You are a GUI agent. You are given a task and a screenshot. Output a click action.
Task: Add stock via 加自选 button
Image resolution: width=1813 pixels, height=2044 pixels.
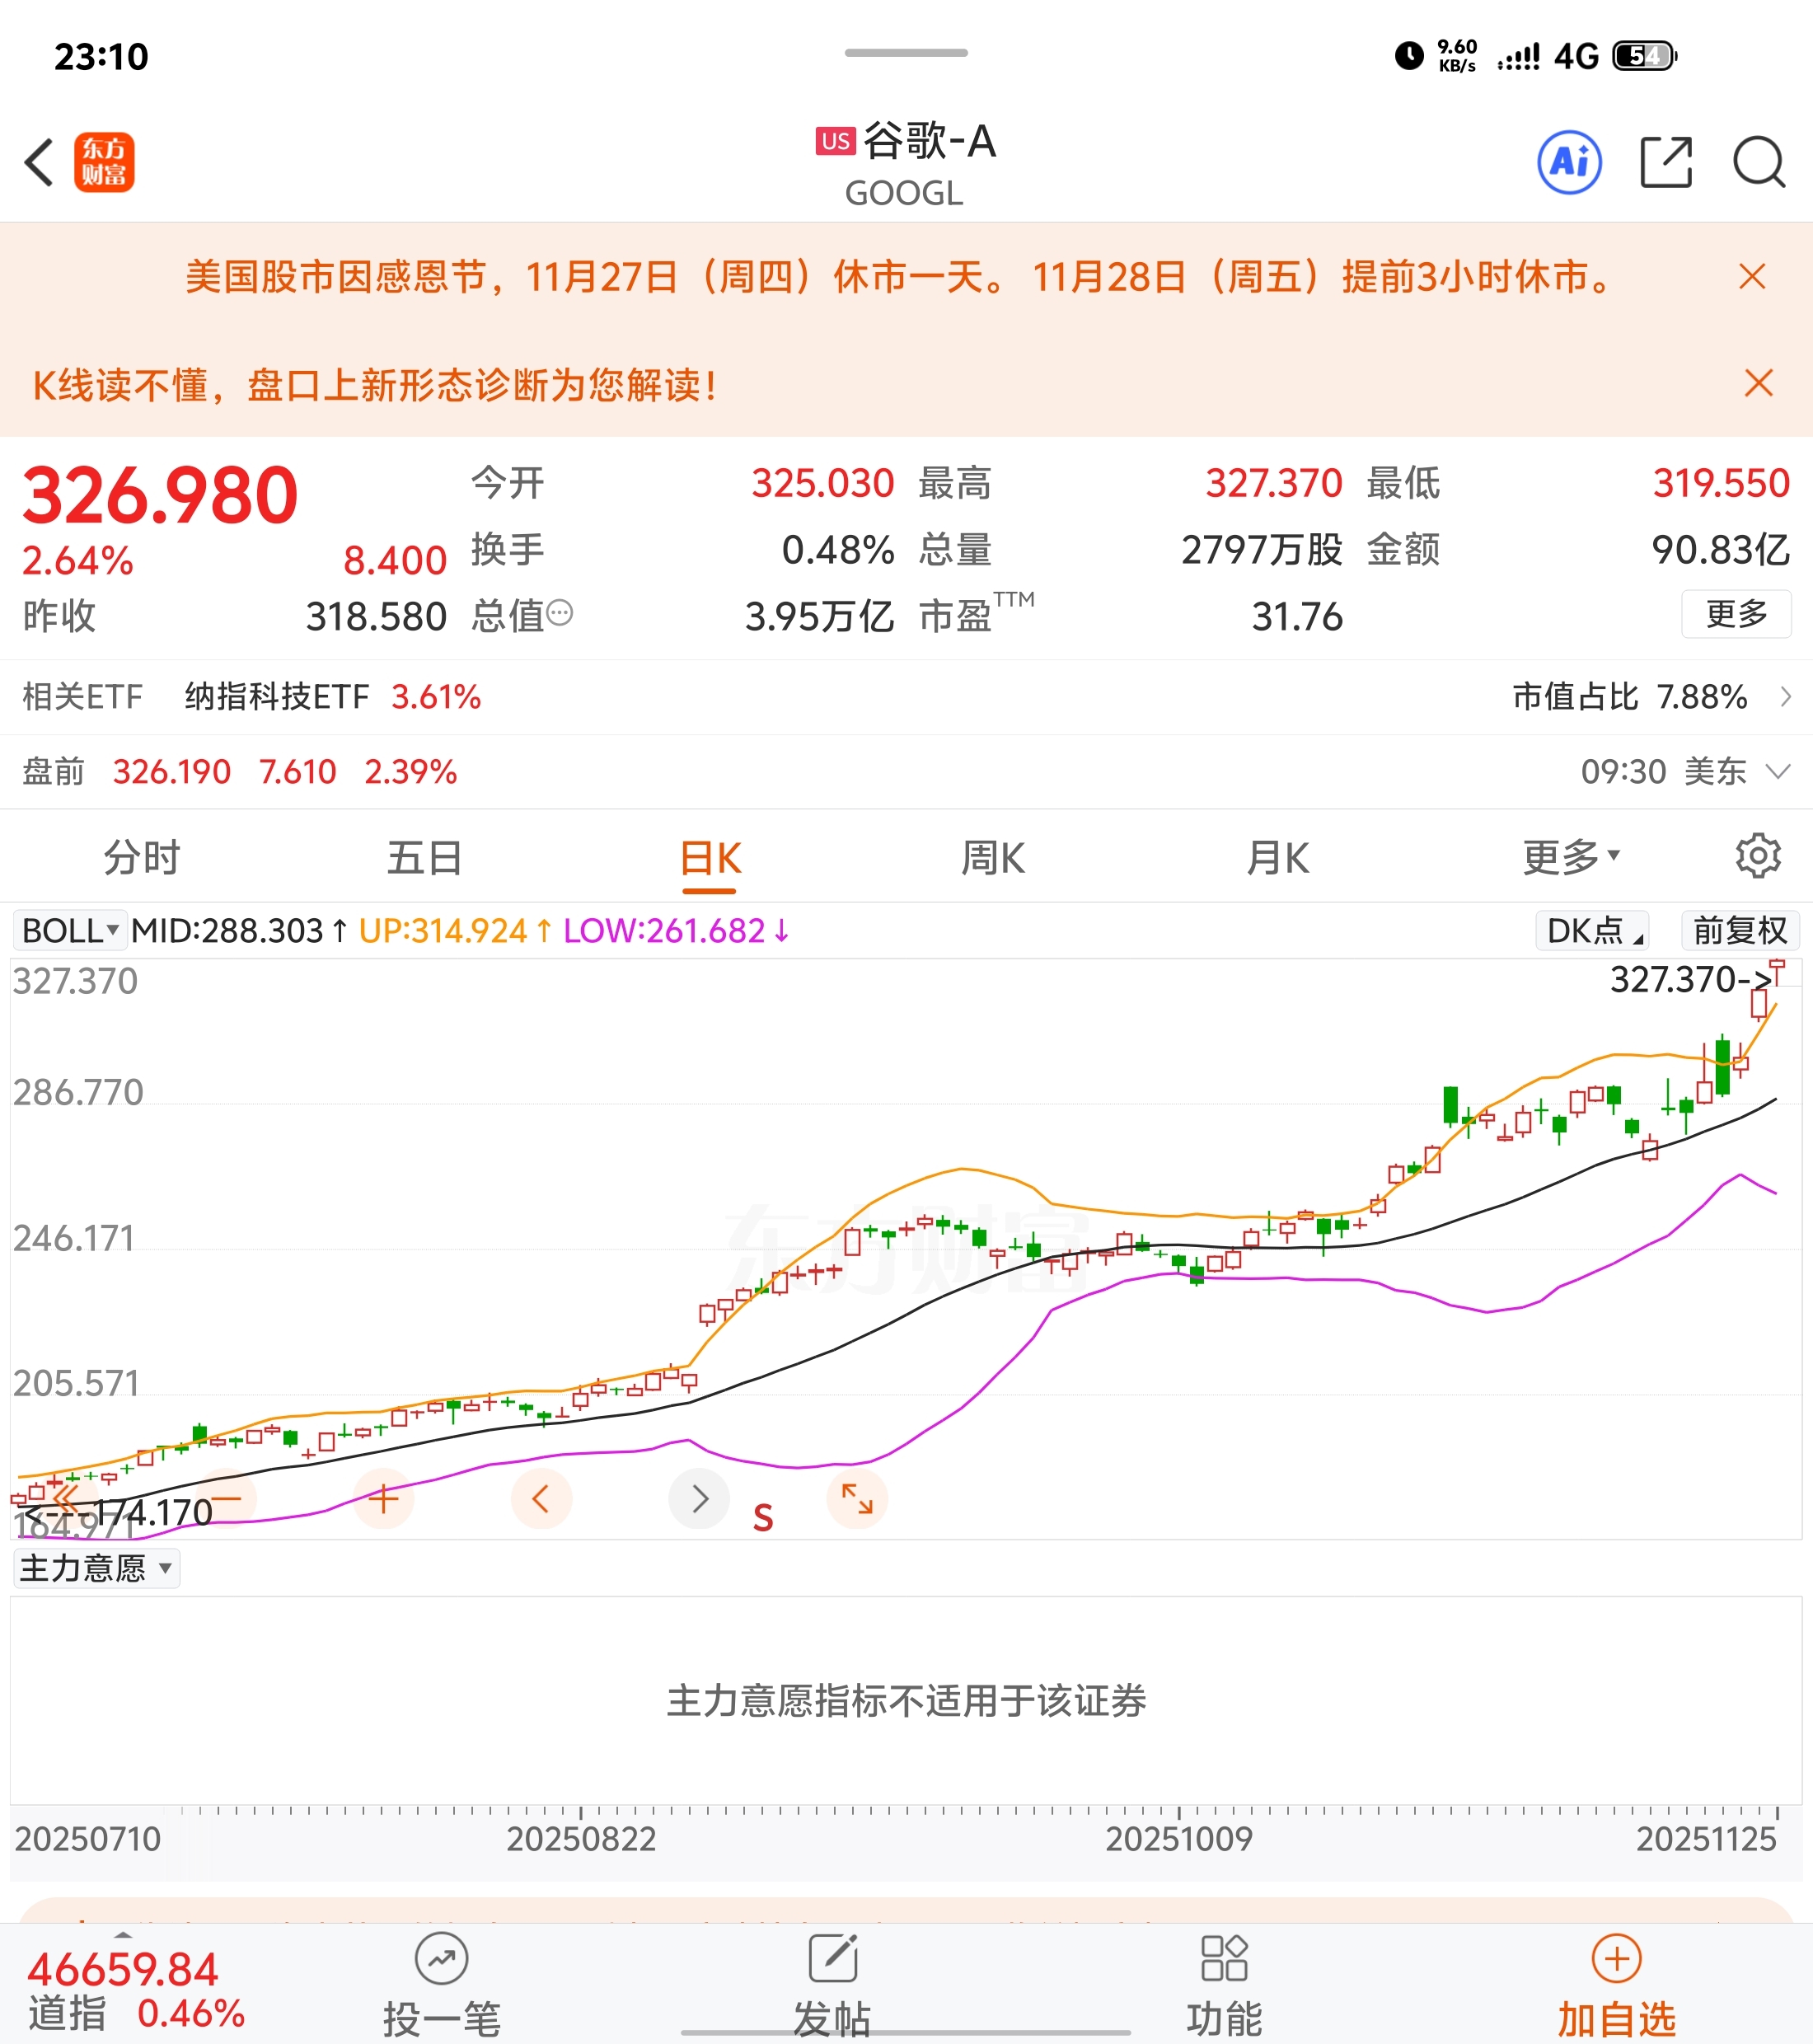pos(1616,1986)
